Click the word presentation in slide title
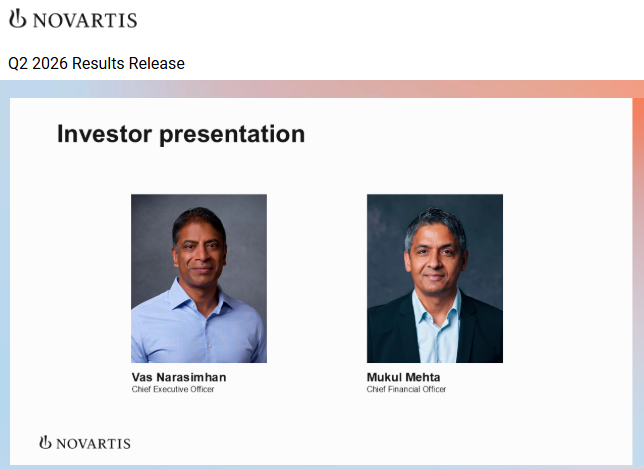644x469 pixels. click(x=232, y=135)
